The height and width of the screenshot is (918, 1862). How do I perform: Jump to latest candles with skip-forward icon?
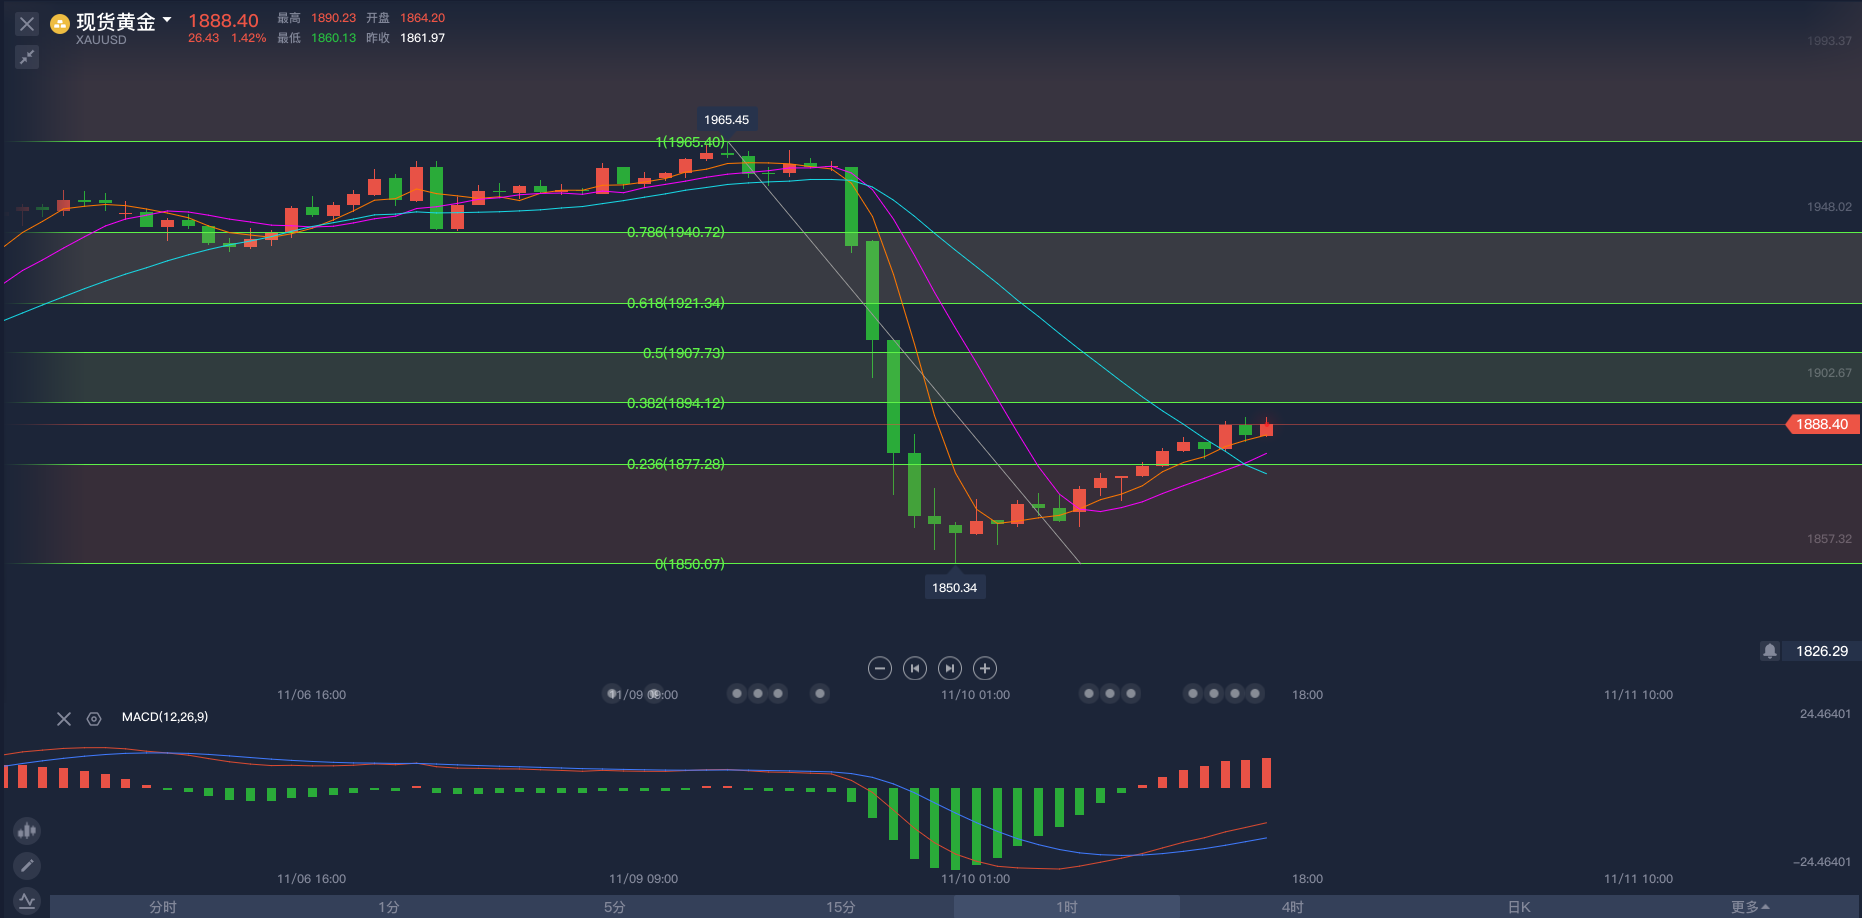coord(950,668)
